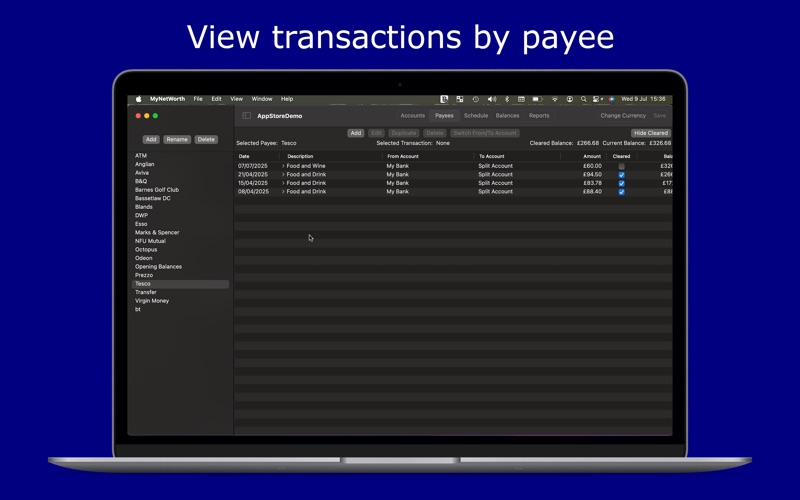This screenshot has height=500, width=800.
Task: Select Bassetlaw DC payee
Action: (x=153, y=198)
